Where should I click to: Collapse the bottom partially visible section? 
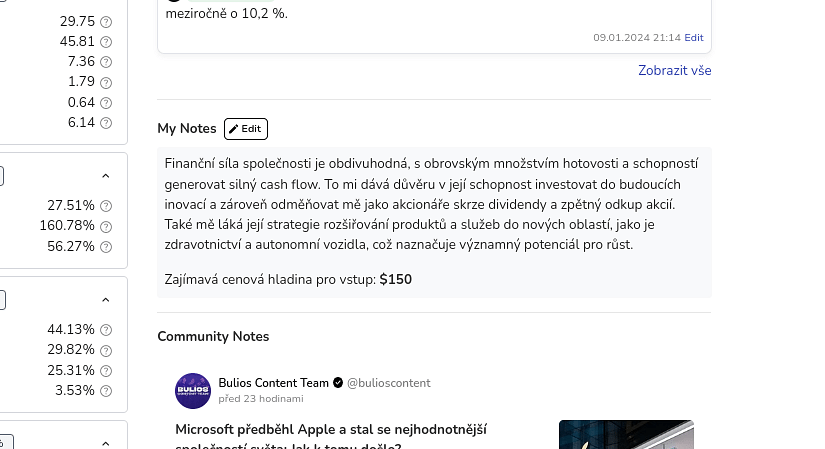[105, 443]
